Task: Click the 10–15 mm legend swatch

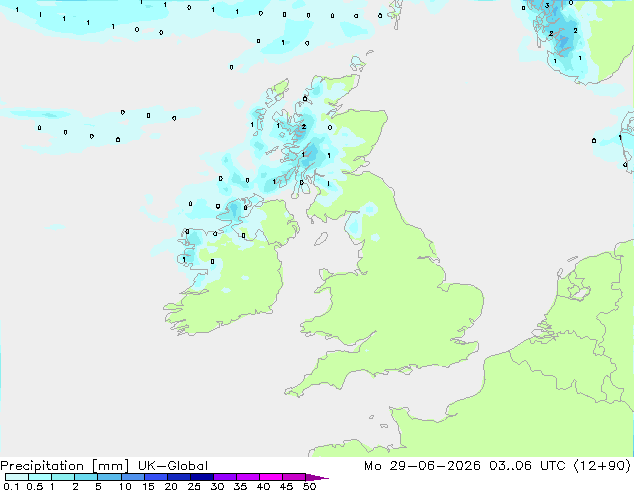Action: 132,477
